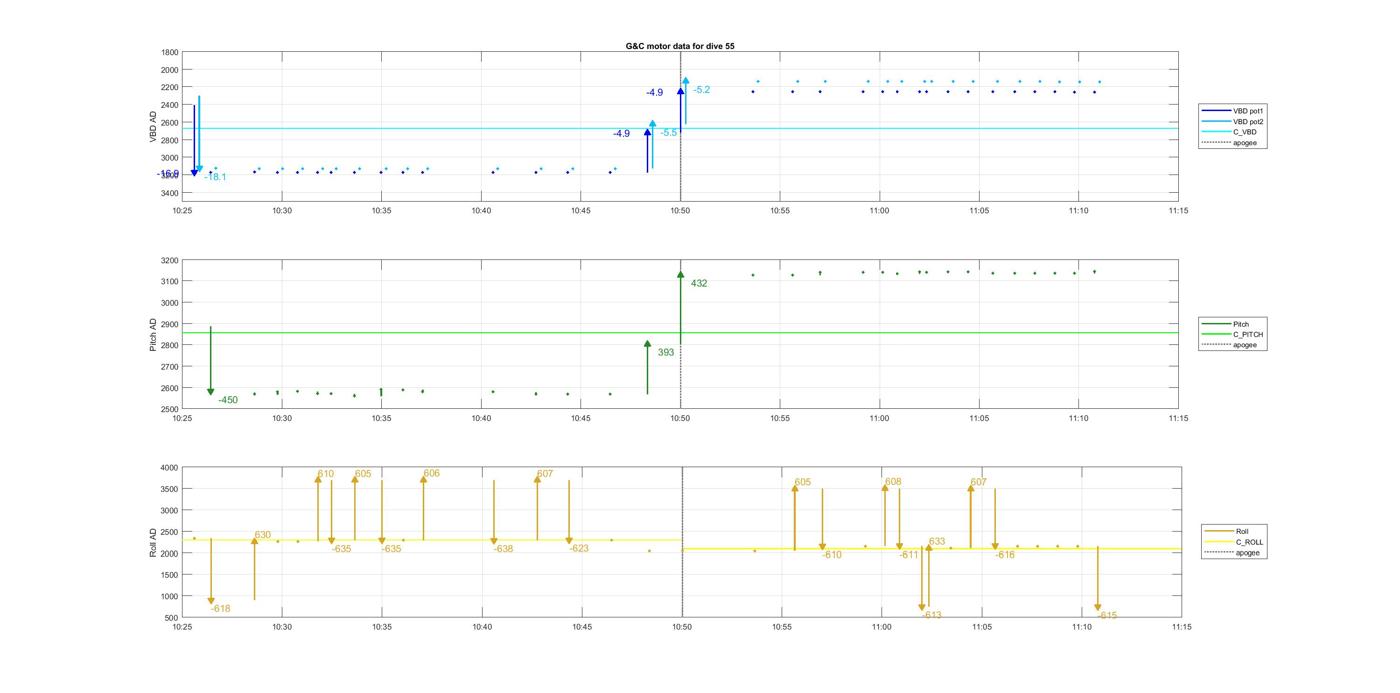Click the '11:15' tick under the VBD plot

tap(1178, 211)
